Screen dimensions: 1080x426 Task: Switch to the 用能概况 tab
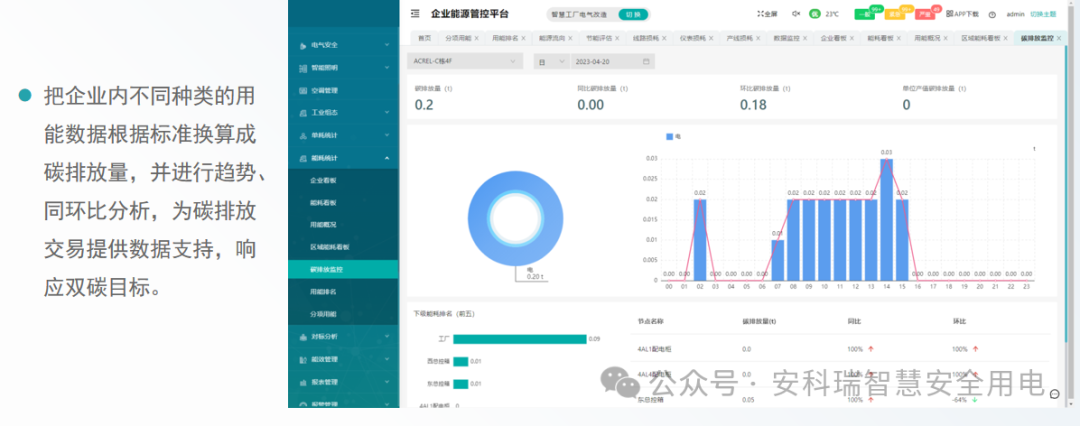coord(931,39)
